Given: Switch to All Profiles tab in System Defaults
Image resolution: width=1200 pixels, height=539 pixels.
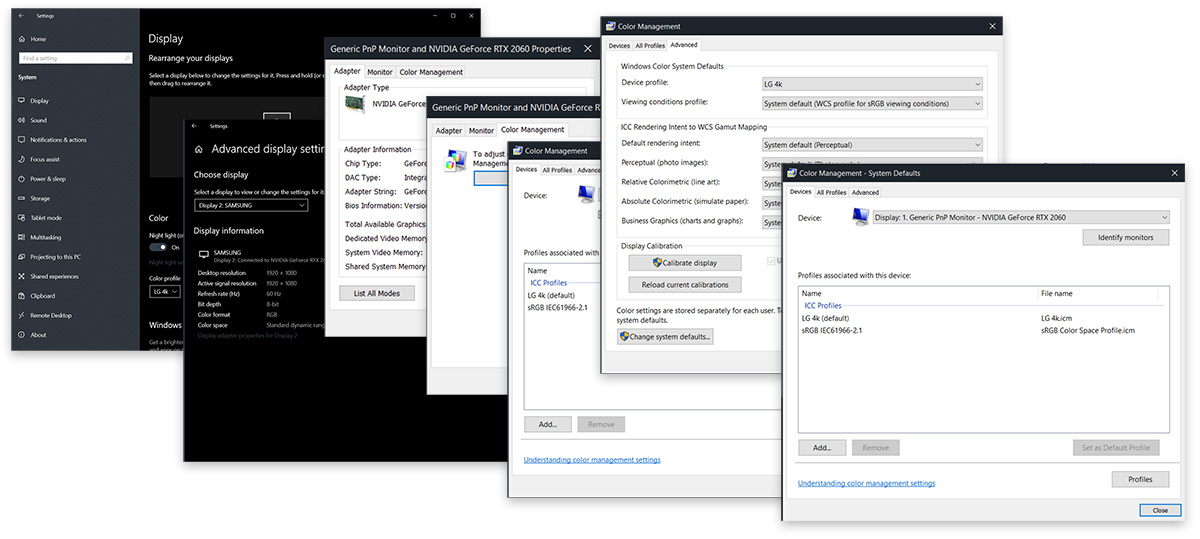Looking at the screenshot, I should (832, 192).
